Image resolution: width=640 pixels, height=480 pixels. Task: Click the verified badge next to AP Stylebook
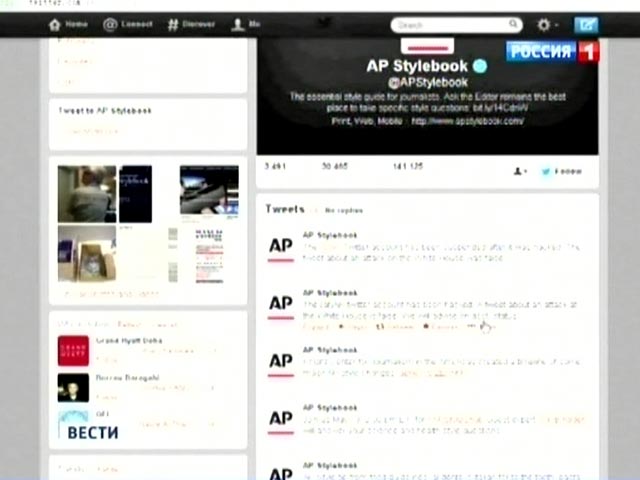[x=480, y=66]
